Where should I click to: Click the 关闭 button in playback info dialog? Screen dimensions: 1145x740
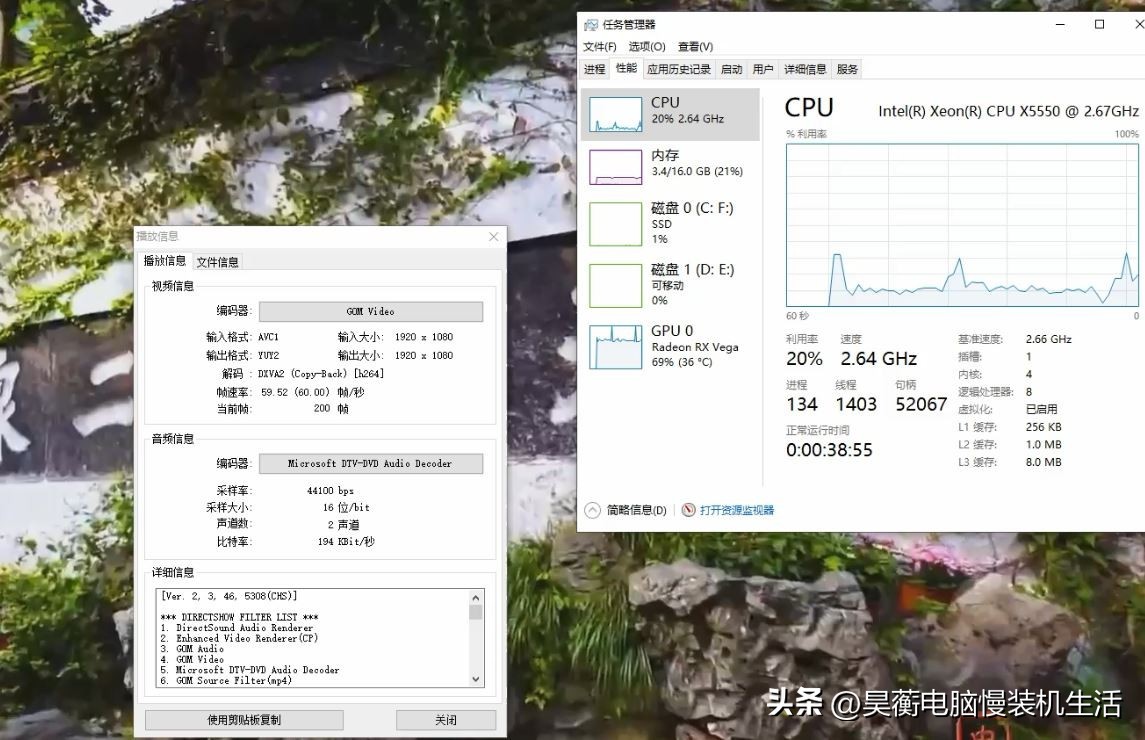tap(445, 719)
